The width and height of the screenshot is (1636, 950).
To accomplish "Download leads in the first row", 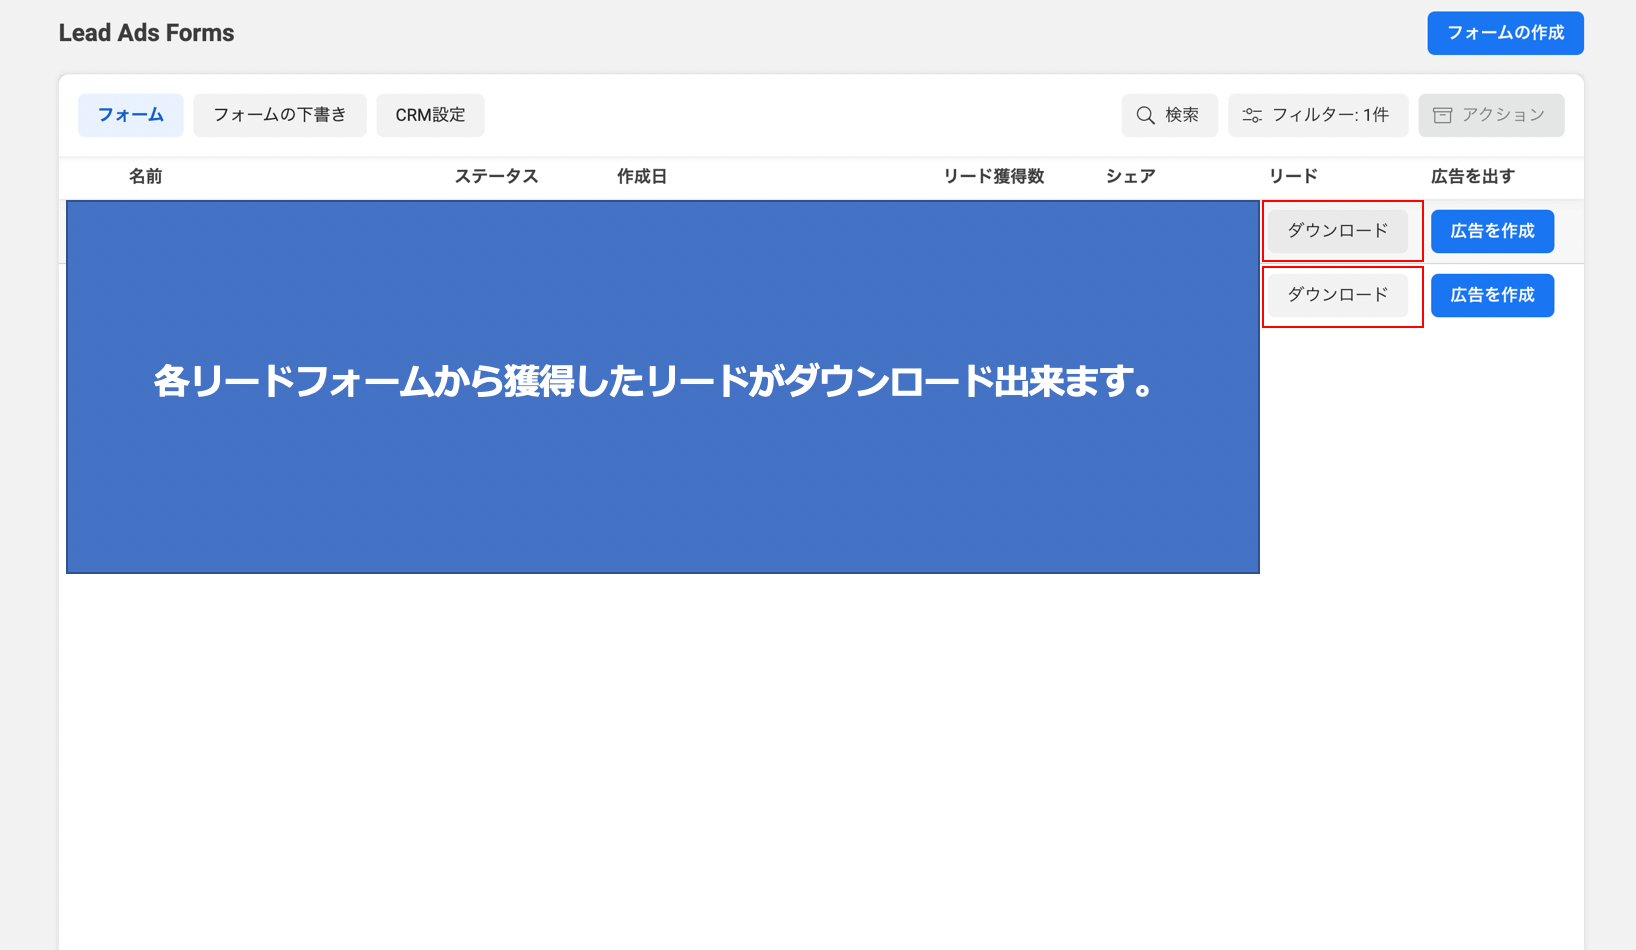I will (1338, 231).
